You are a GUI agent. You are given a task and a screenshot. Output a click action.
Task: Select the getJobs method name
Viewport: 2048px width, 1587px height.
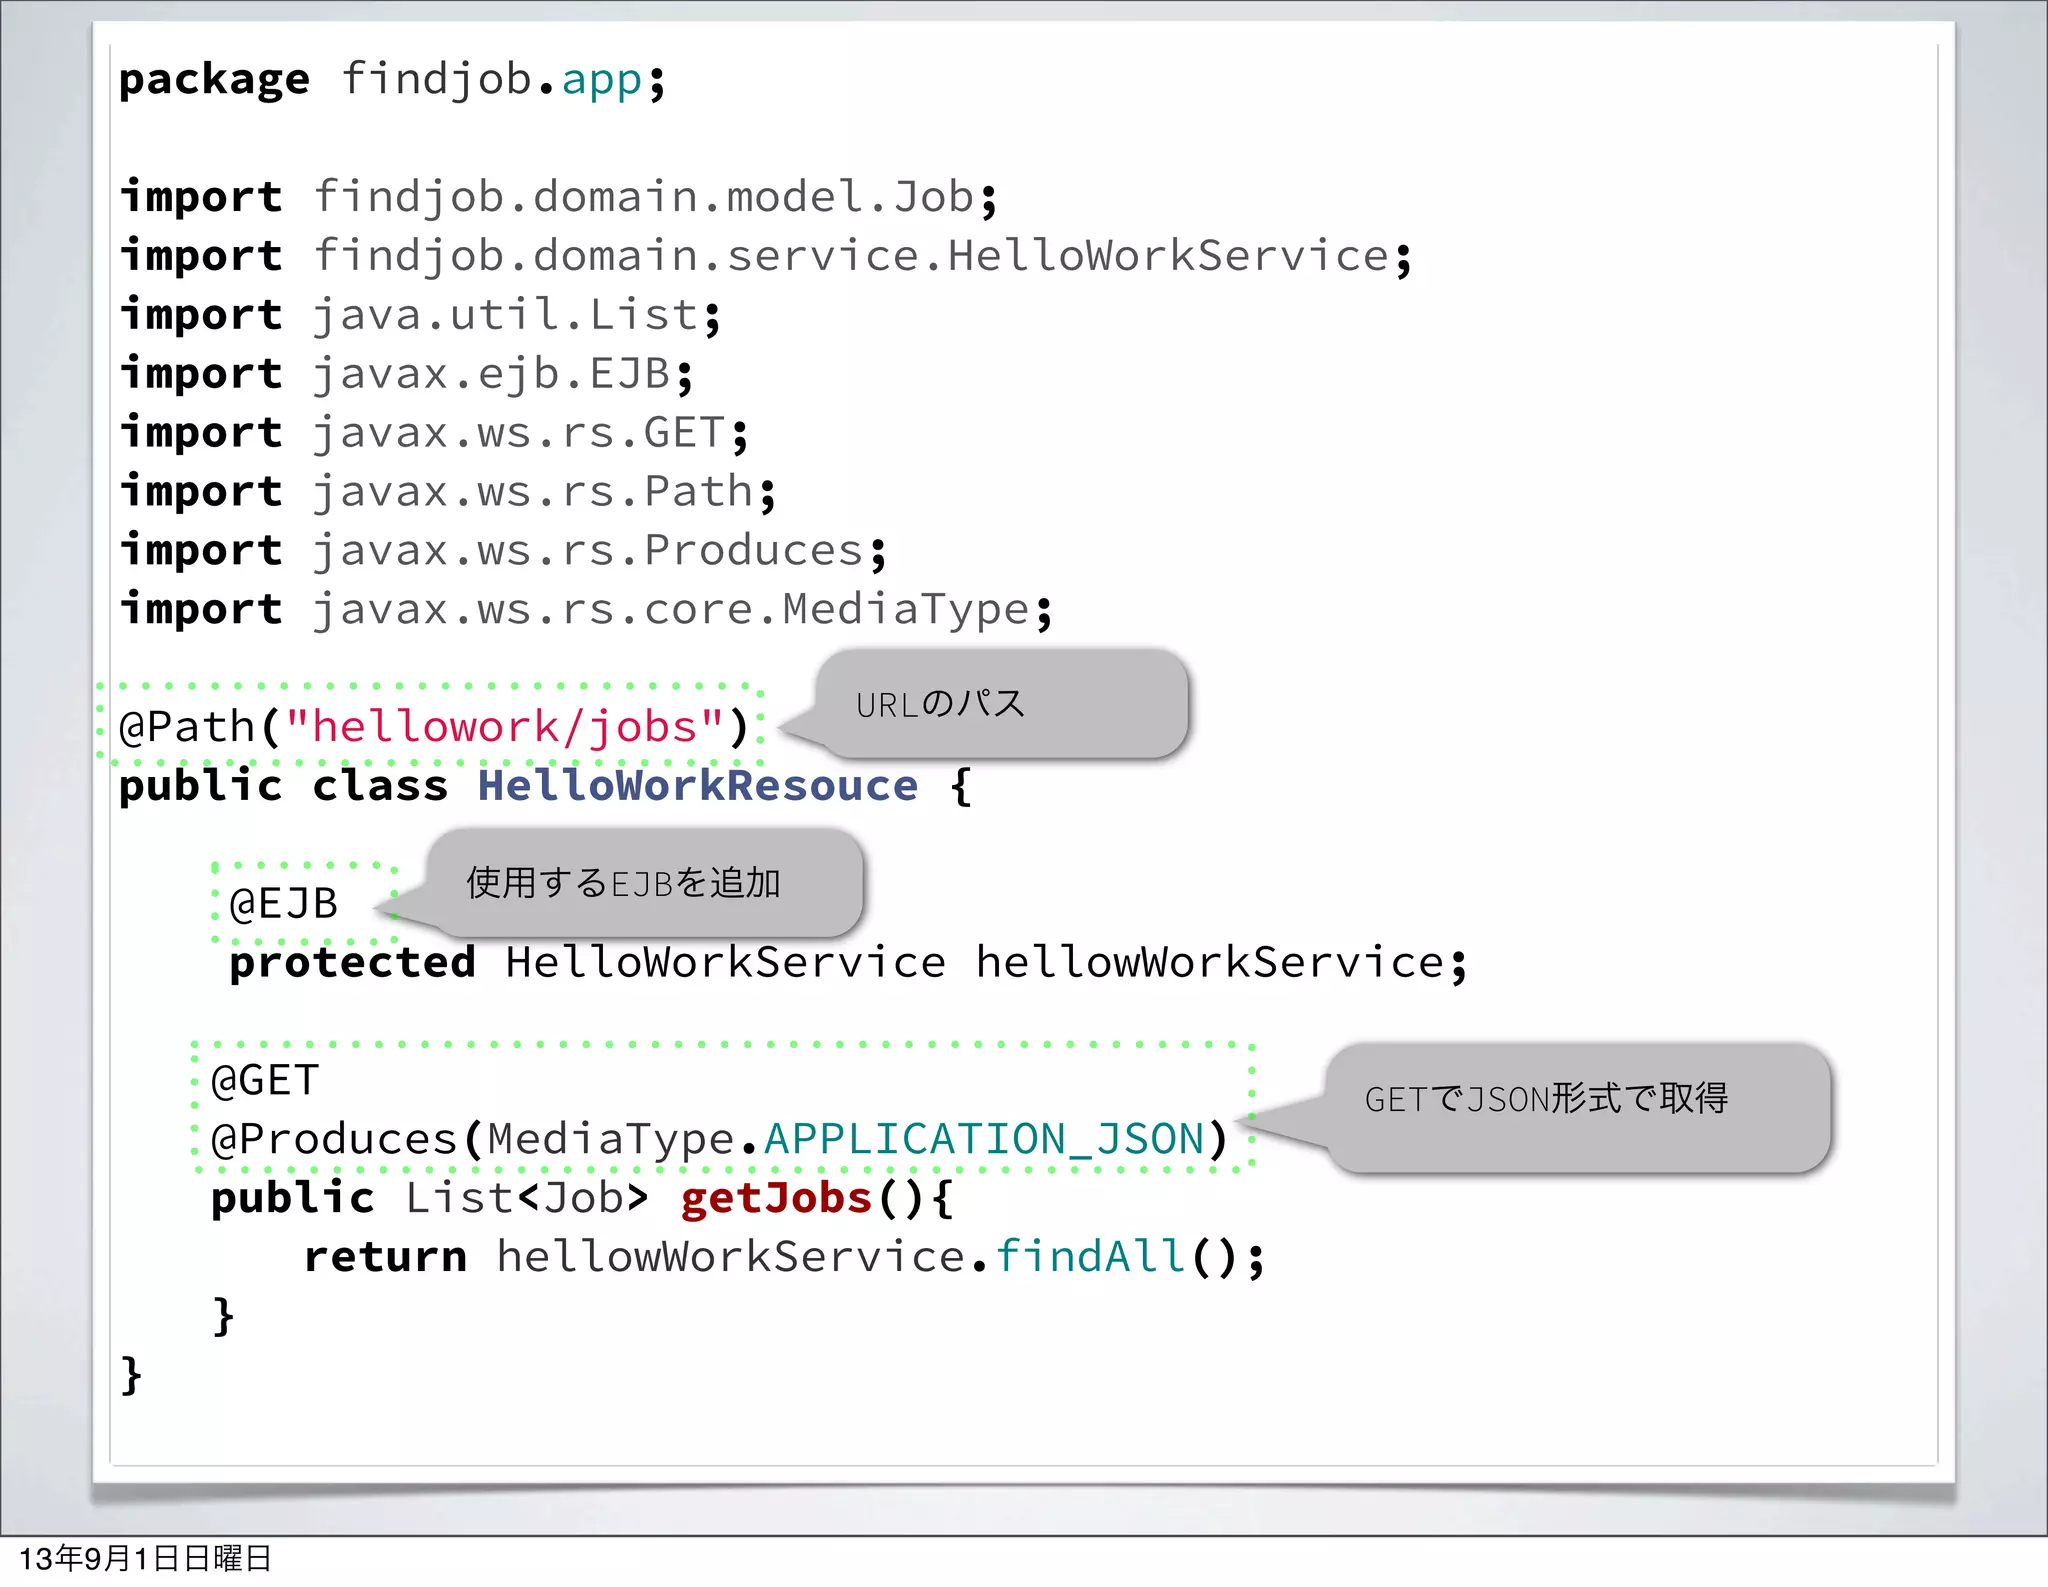point(776,1198)
